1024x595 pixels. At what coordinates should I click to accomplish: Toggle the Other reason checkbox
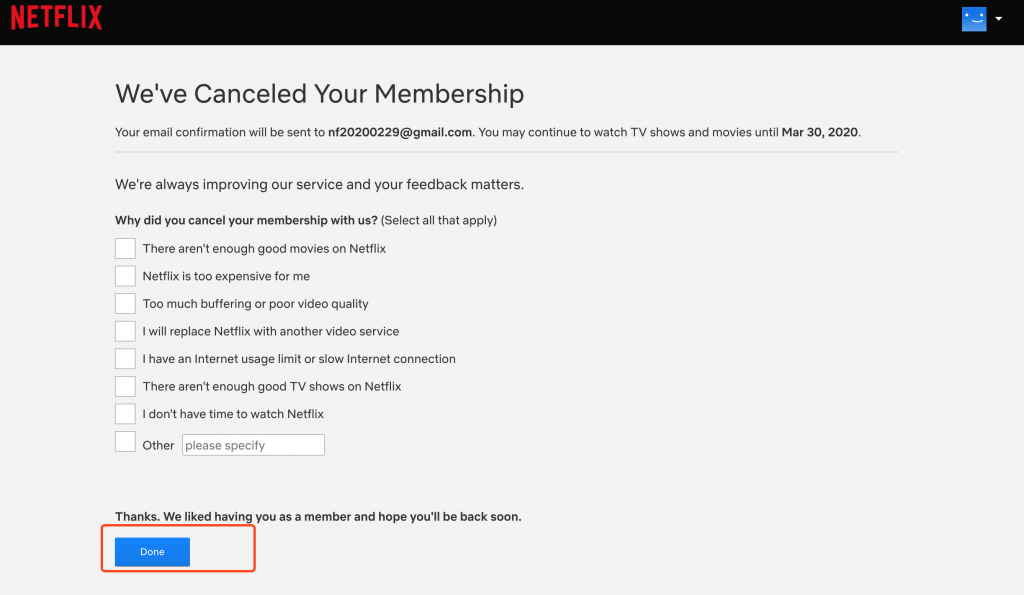pyautogui.click(x=125, y=442)
